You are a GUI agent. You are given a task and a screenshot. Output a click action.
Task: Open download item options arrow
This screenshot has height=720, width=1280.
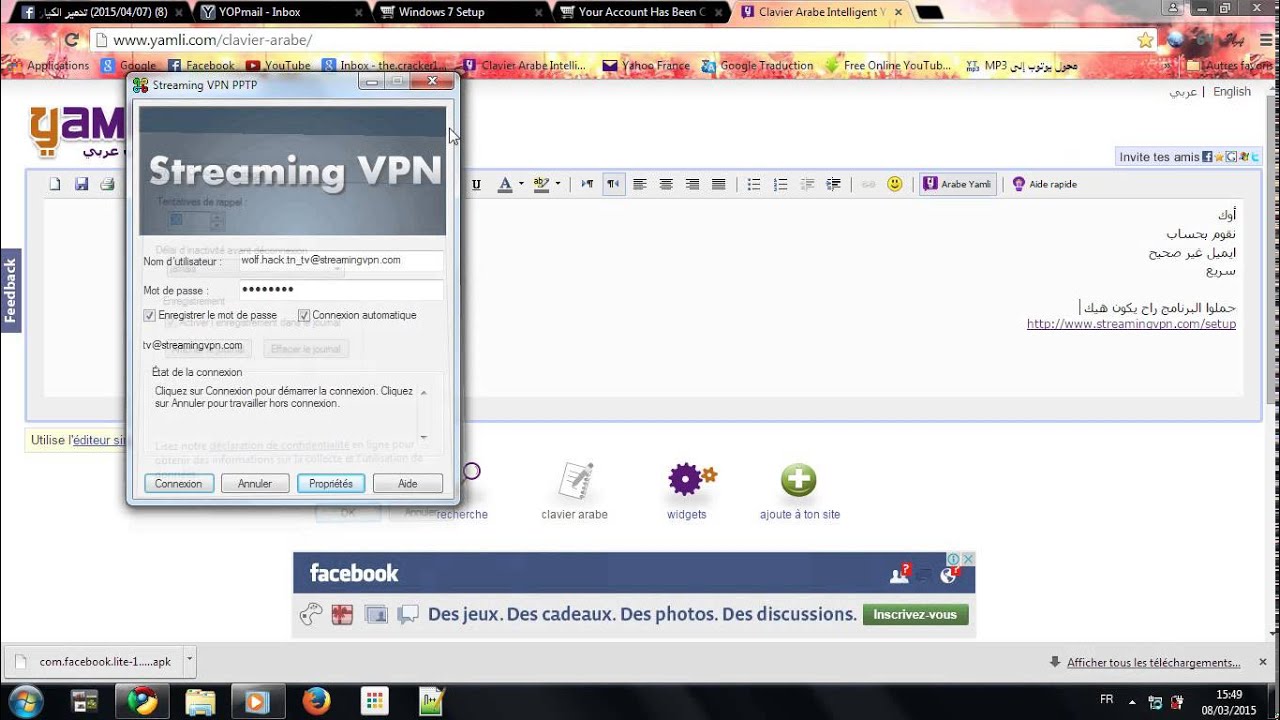[190, 661]
